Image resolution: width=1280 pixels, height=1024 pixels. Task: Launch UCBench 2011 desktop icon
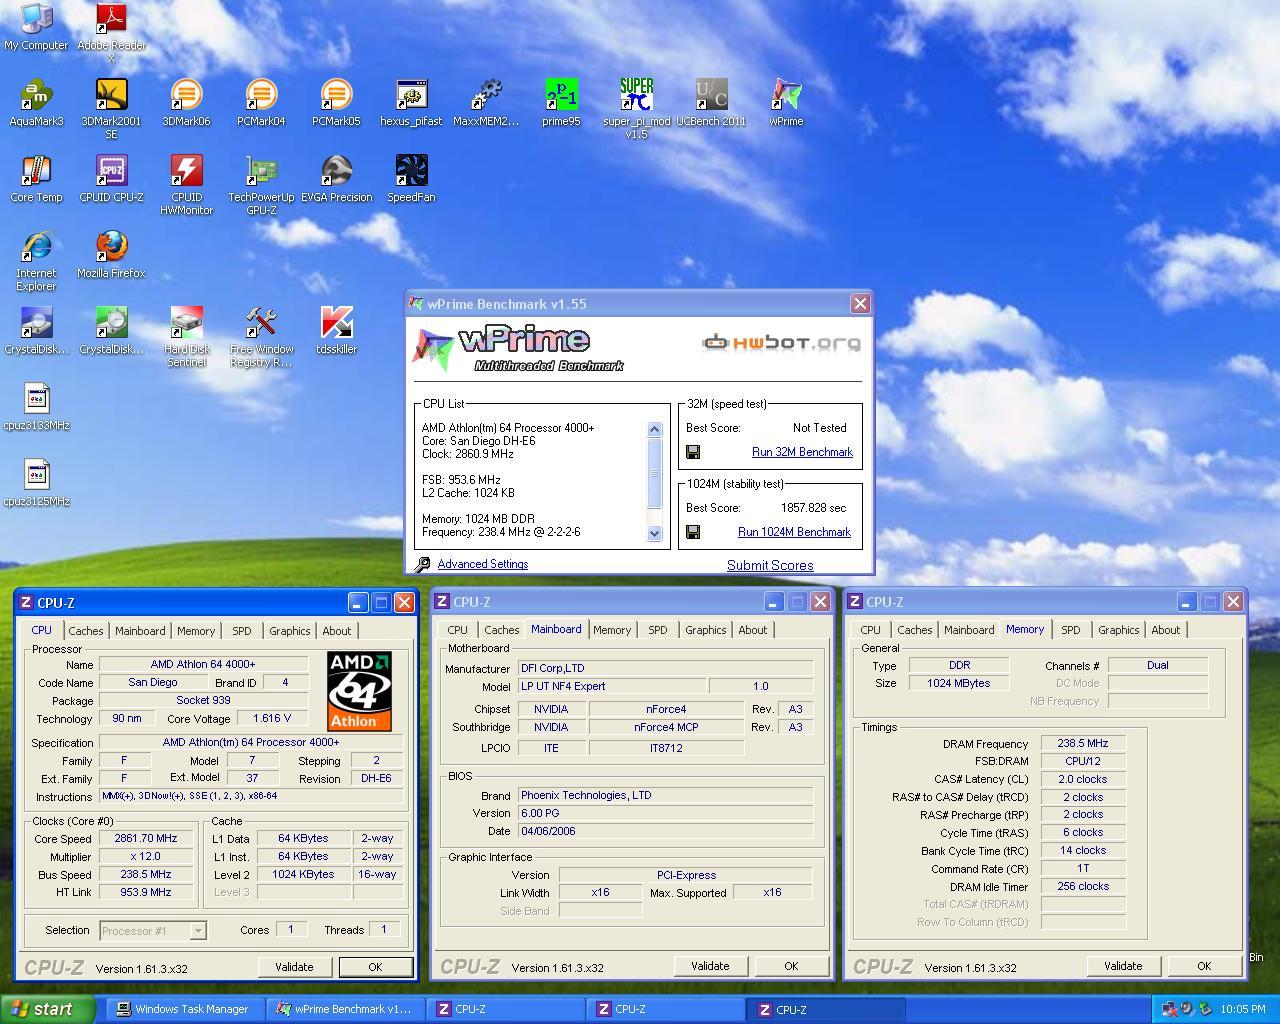(711, 101)
